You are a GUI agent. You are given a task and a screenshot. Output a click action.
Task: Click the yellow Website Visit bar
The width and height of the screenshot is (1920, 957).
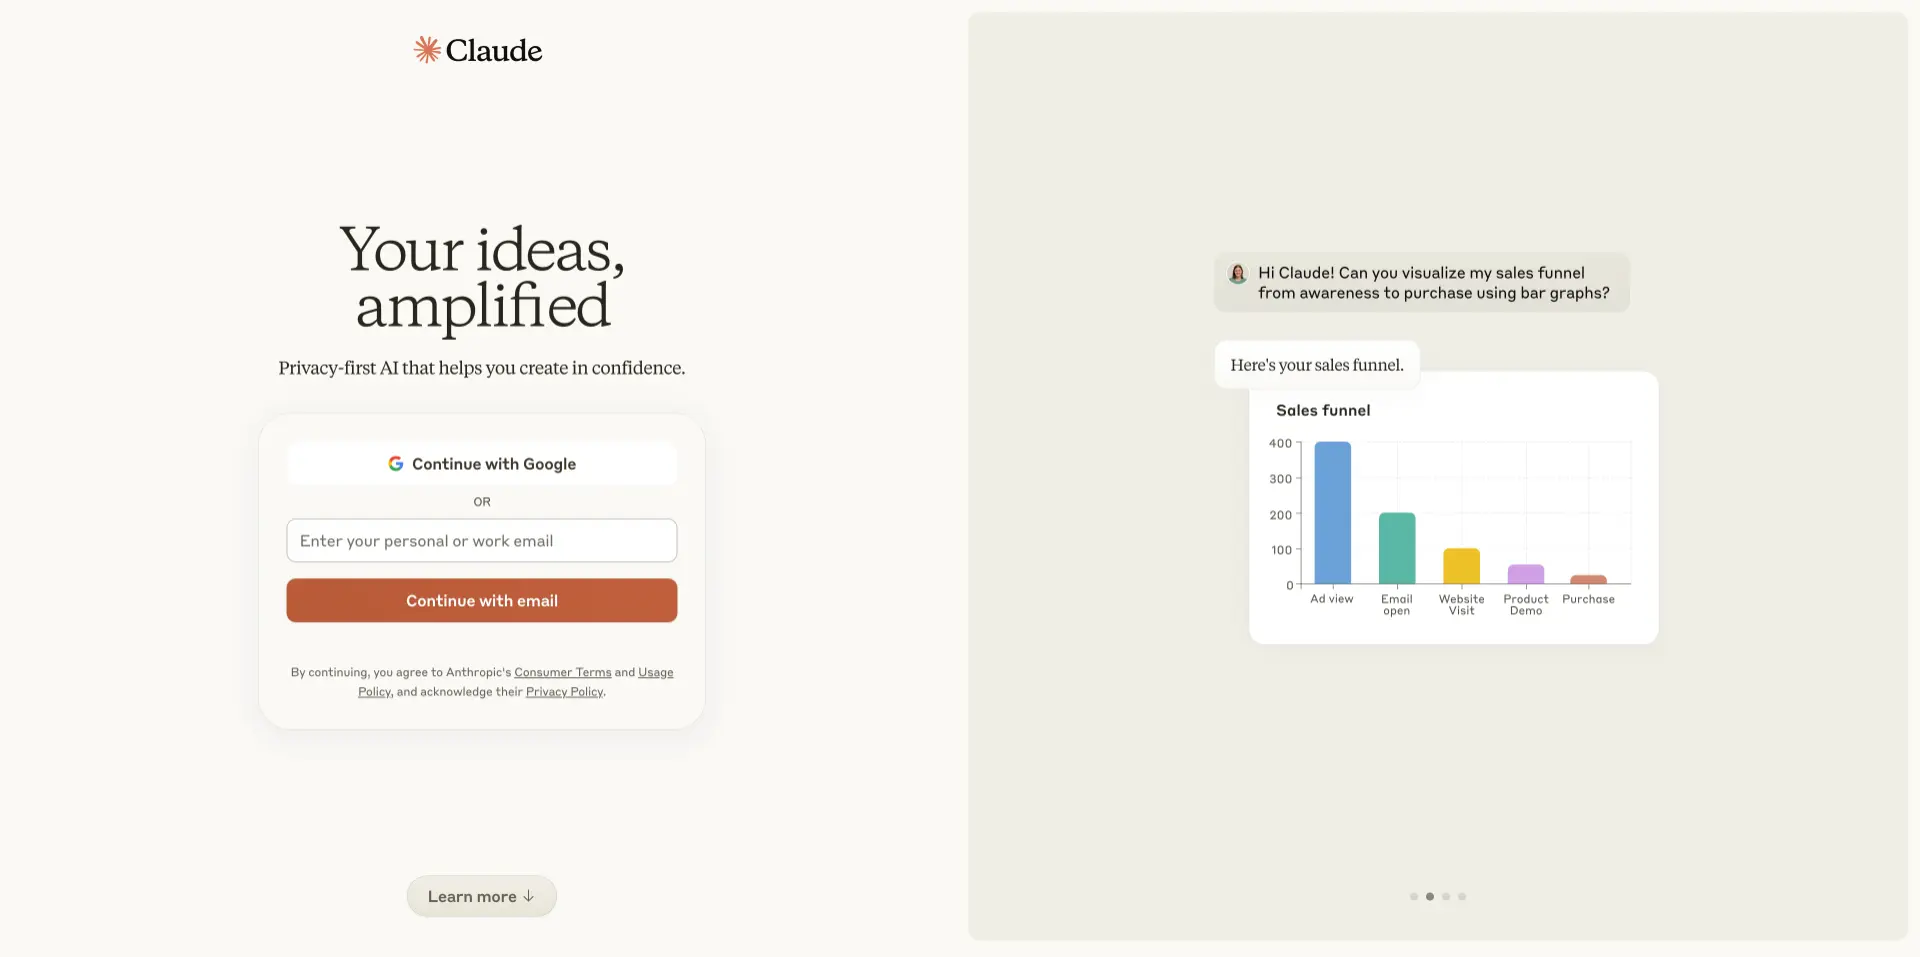[1461, 566]
